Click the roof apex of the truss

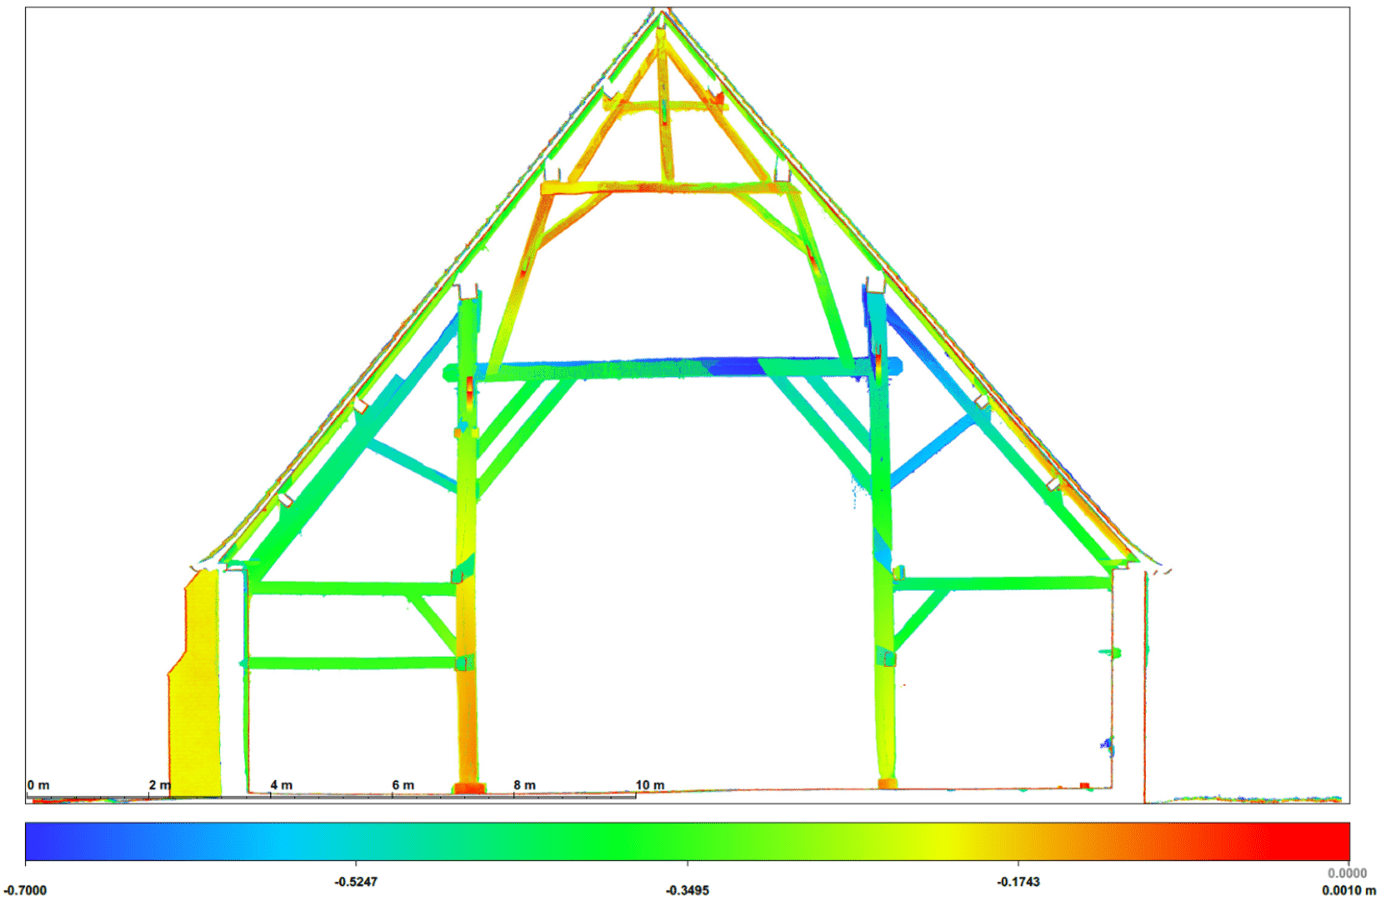click(x=662, y=14)
